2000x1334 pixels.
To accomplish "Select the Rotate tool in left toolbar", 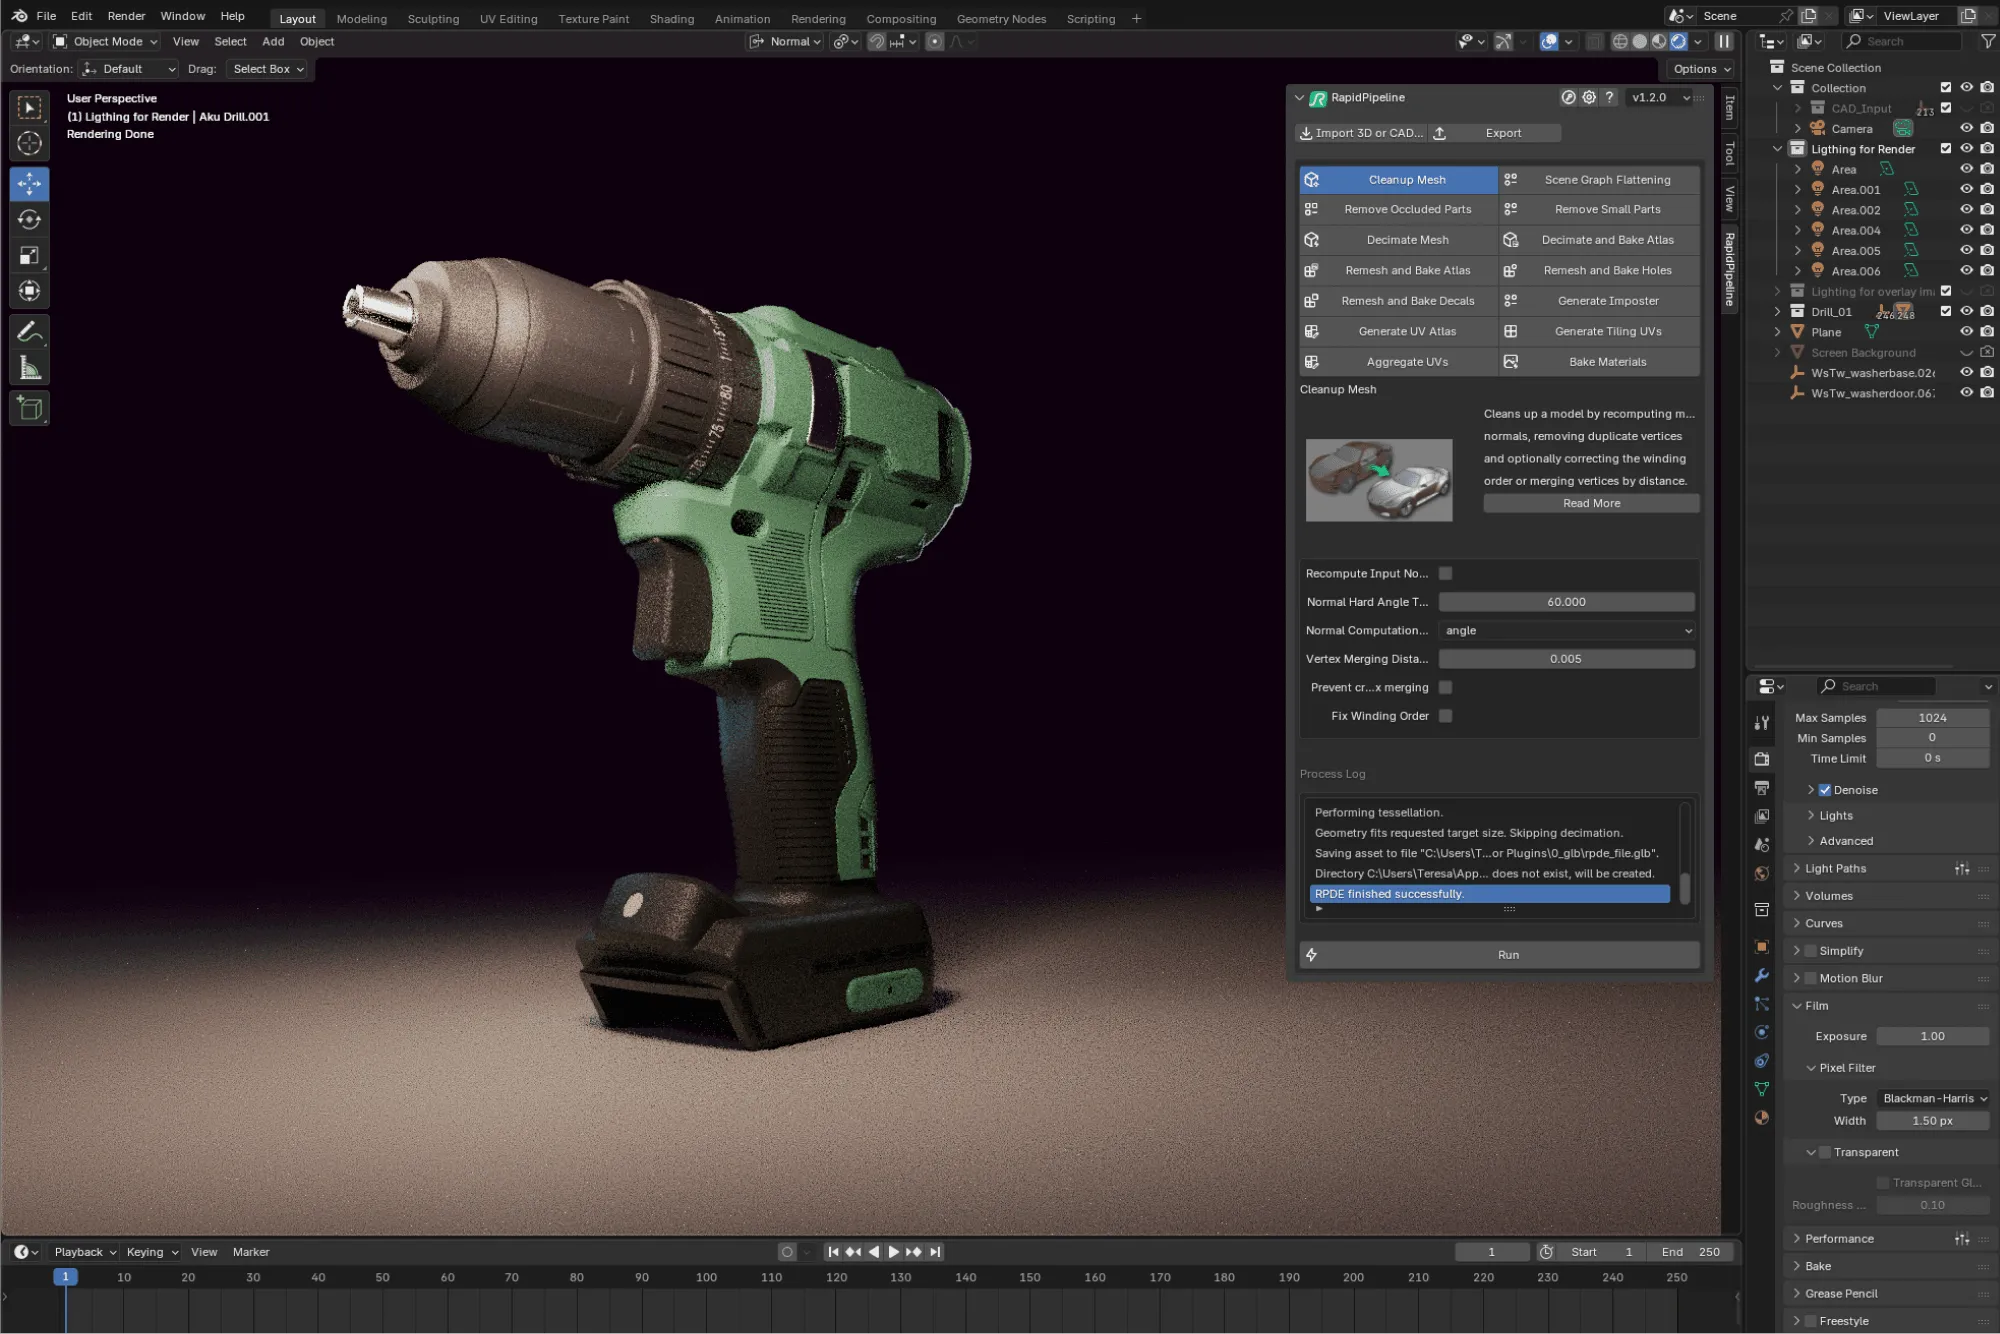I will pos(29,220).
